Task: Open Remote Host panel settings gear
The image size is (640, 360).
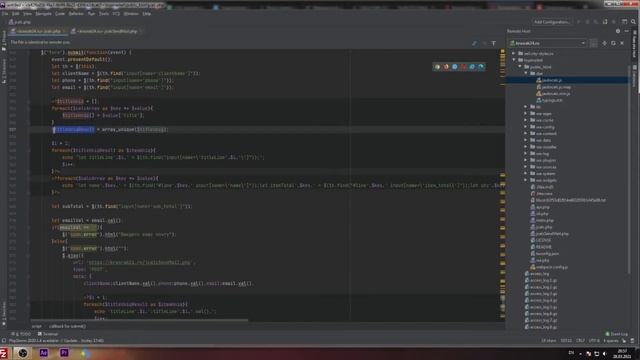Action: coord(618,31)
